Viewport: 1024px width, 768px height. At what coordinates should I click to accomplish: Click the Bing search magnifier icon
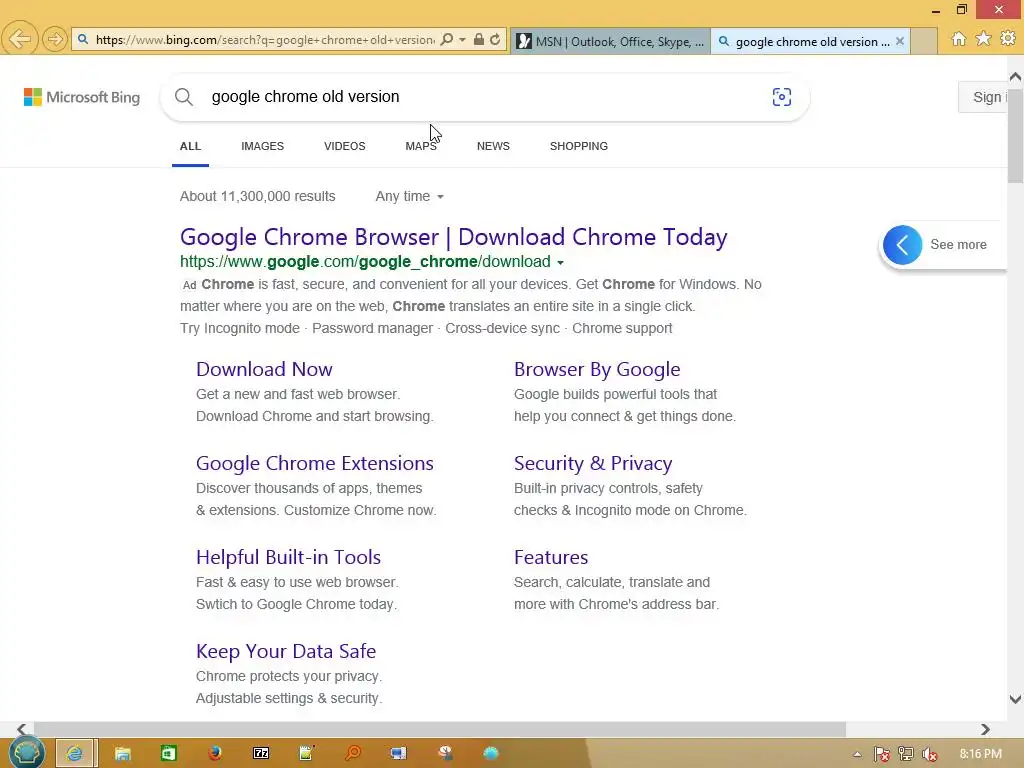(x=184, y=97)
